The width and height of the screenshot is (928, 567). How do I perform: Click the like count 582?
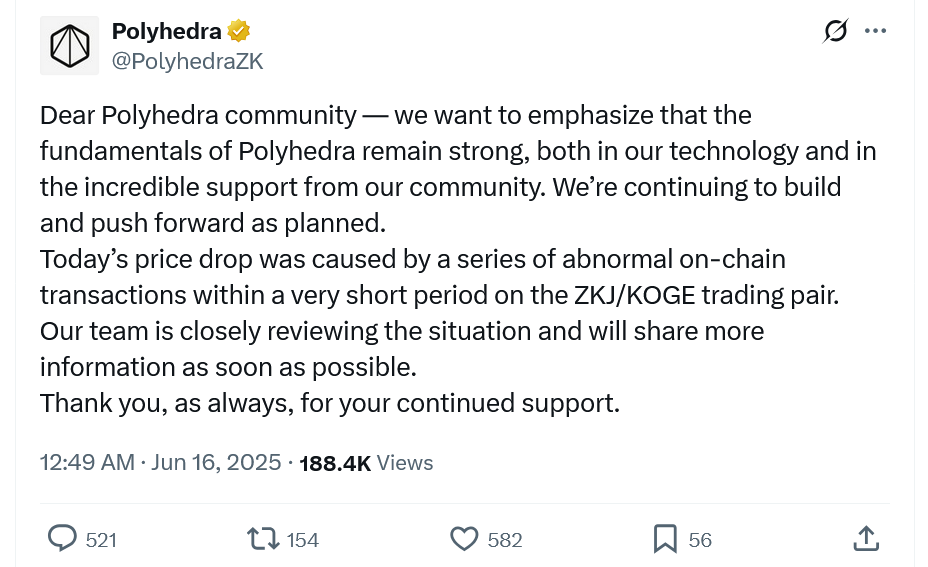click(x=505, y=540)
